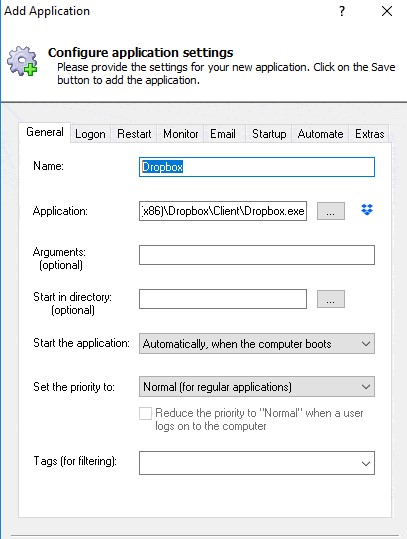
Task: Click the question mark help icon in the title bar
Action: coord(342,11)
